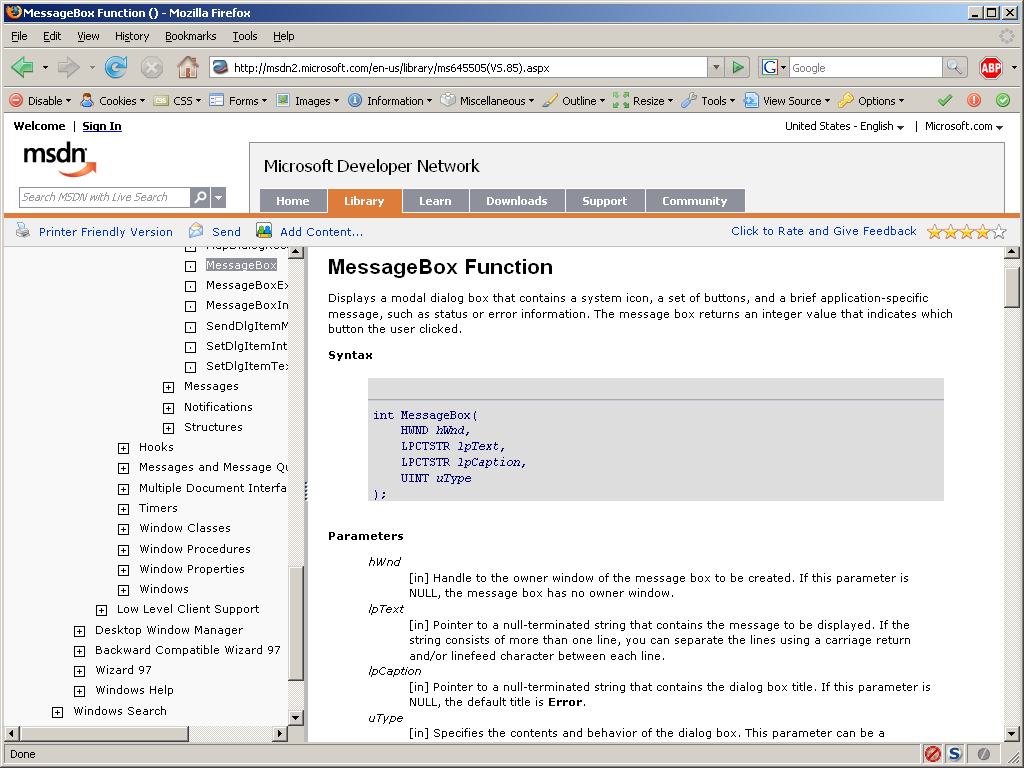The width and height of the screenshot is (1024, 768).
Task: Open the Miscellaneous toolbar menu
Action: point(487,101)
